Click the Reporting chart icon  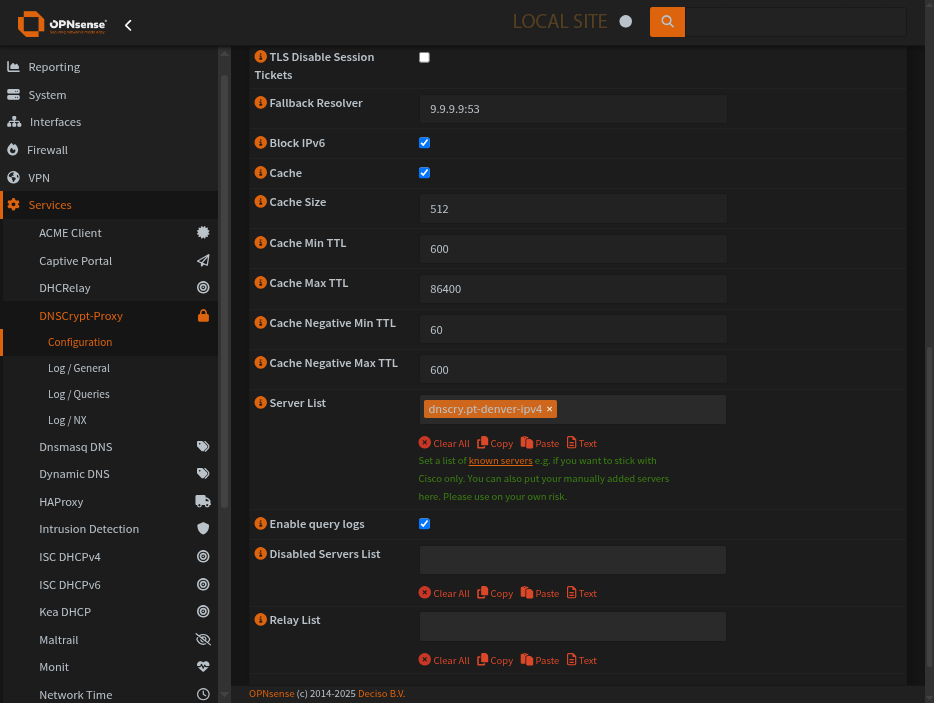[x=14, y=67]
